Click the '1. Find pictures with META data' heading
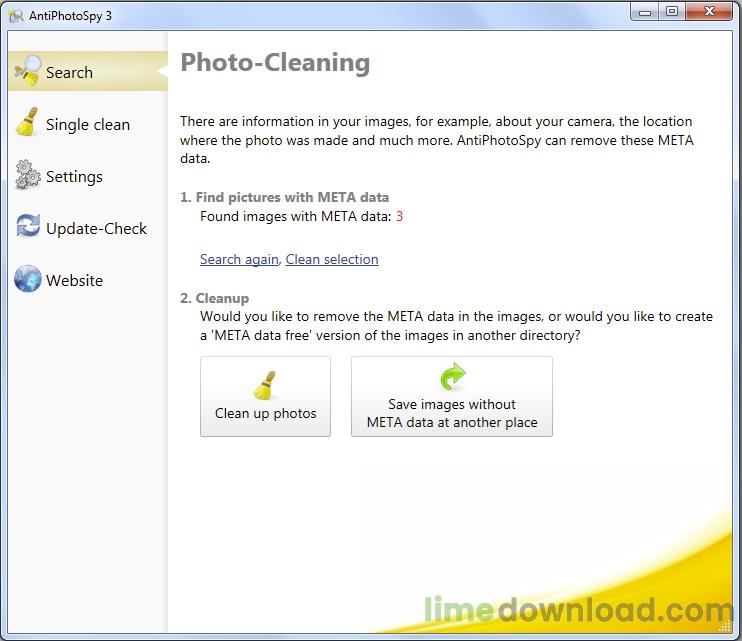 [284, 197]
